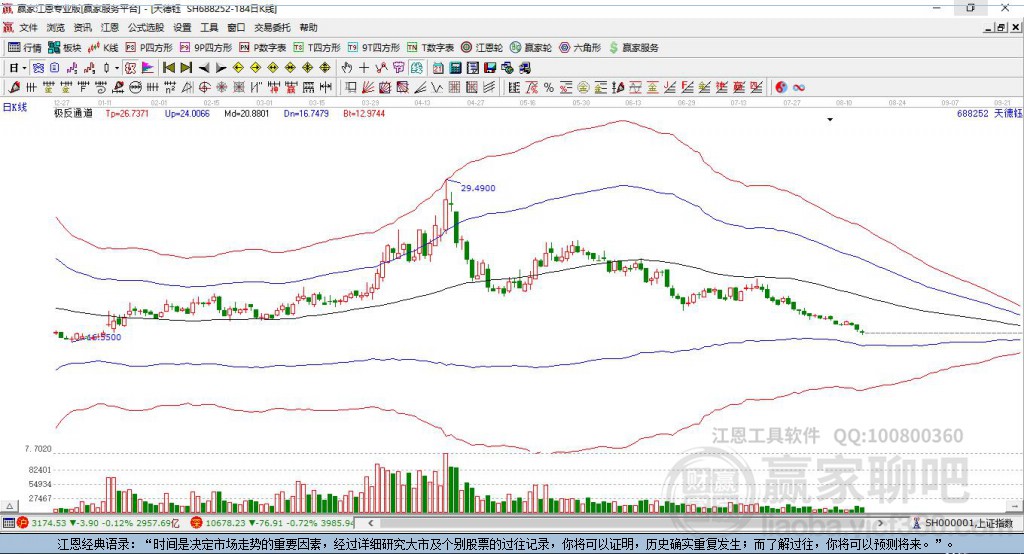Click the colorful gradient triangle icon

click(148, 68)
